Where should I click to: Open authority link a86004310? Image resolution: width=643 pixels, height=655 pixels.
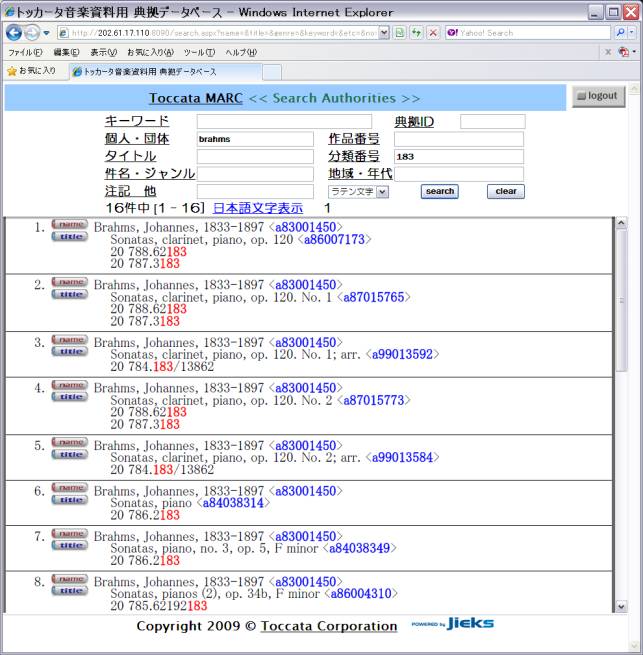point(361,593)
